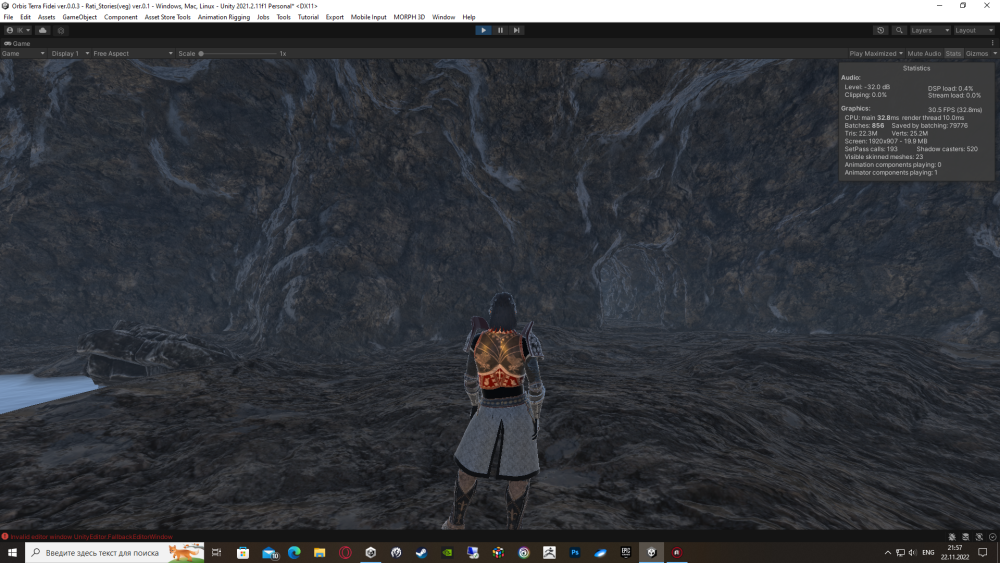Toggle the Stats overlay button

[x=953, y=53]
